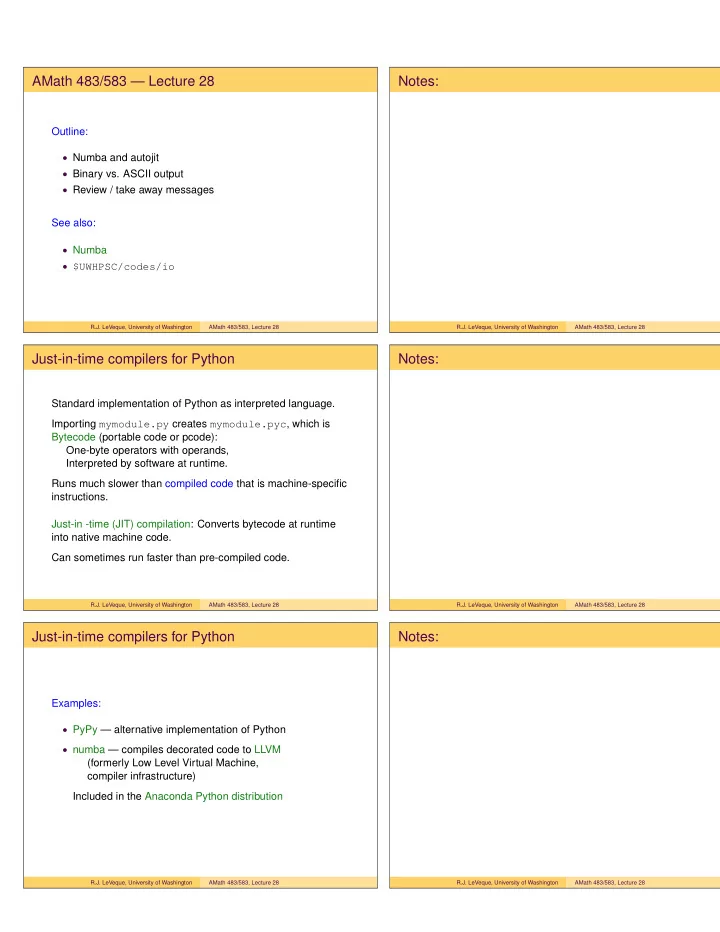Click the code text 'mymodule.pyc'
Image resolution: width=720 pixels, height=932 pixels.
coord(249,424)
